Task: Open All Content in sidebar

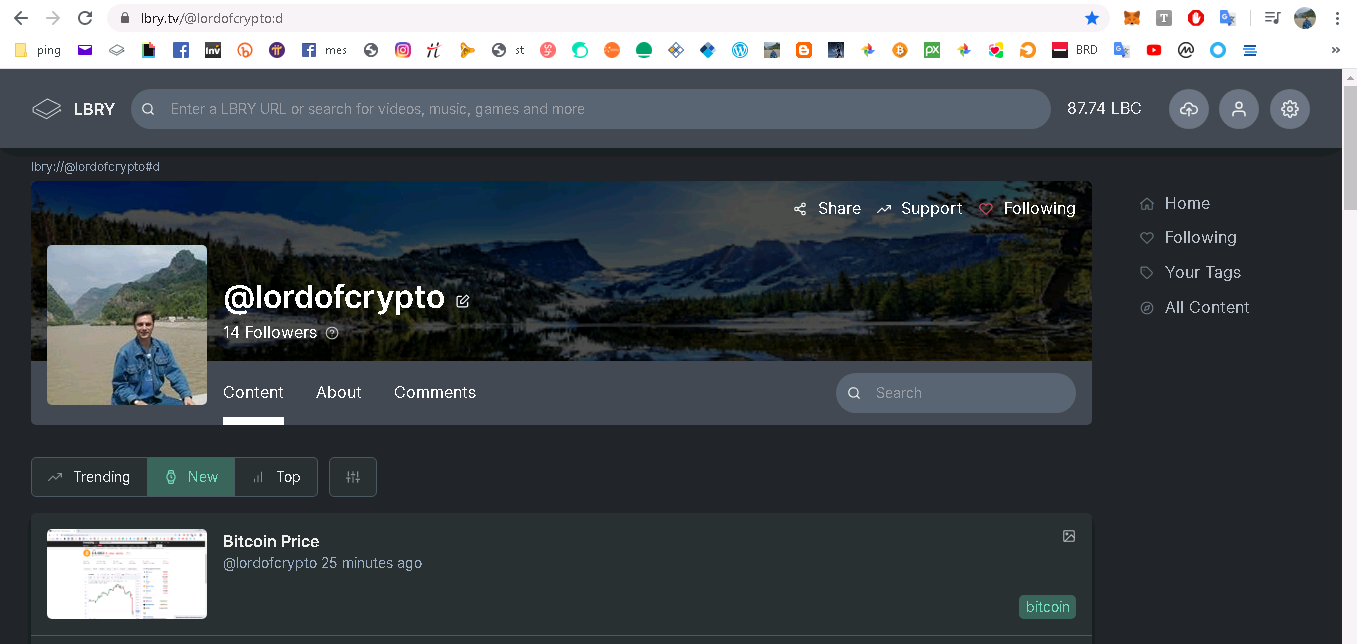Action: 1194,307
